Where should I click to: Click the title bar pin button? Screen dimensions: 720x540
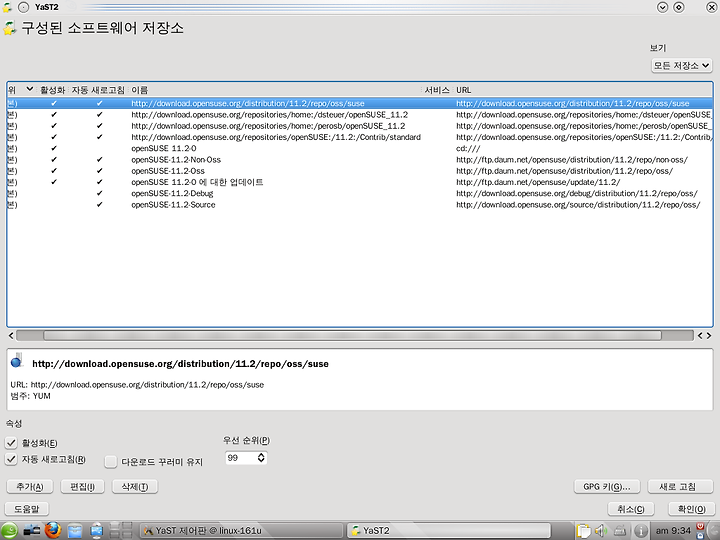pos(23,7)
